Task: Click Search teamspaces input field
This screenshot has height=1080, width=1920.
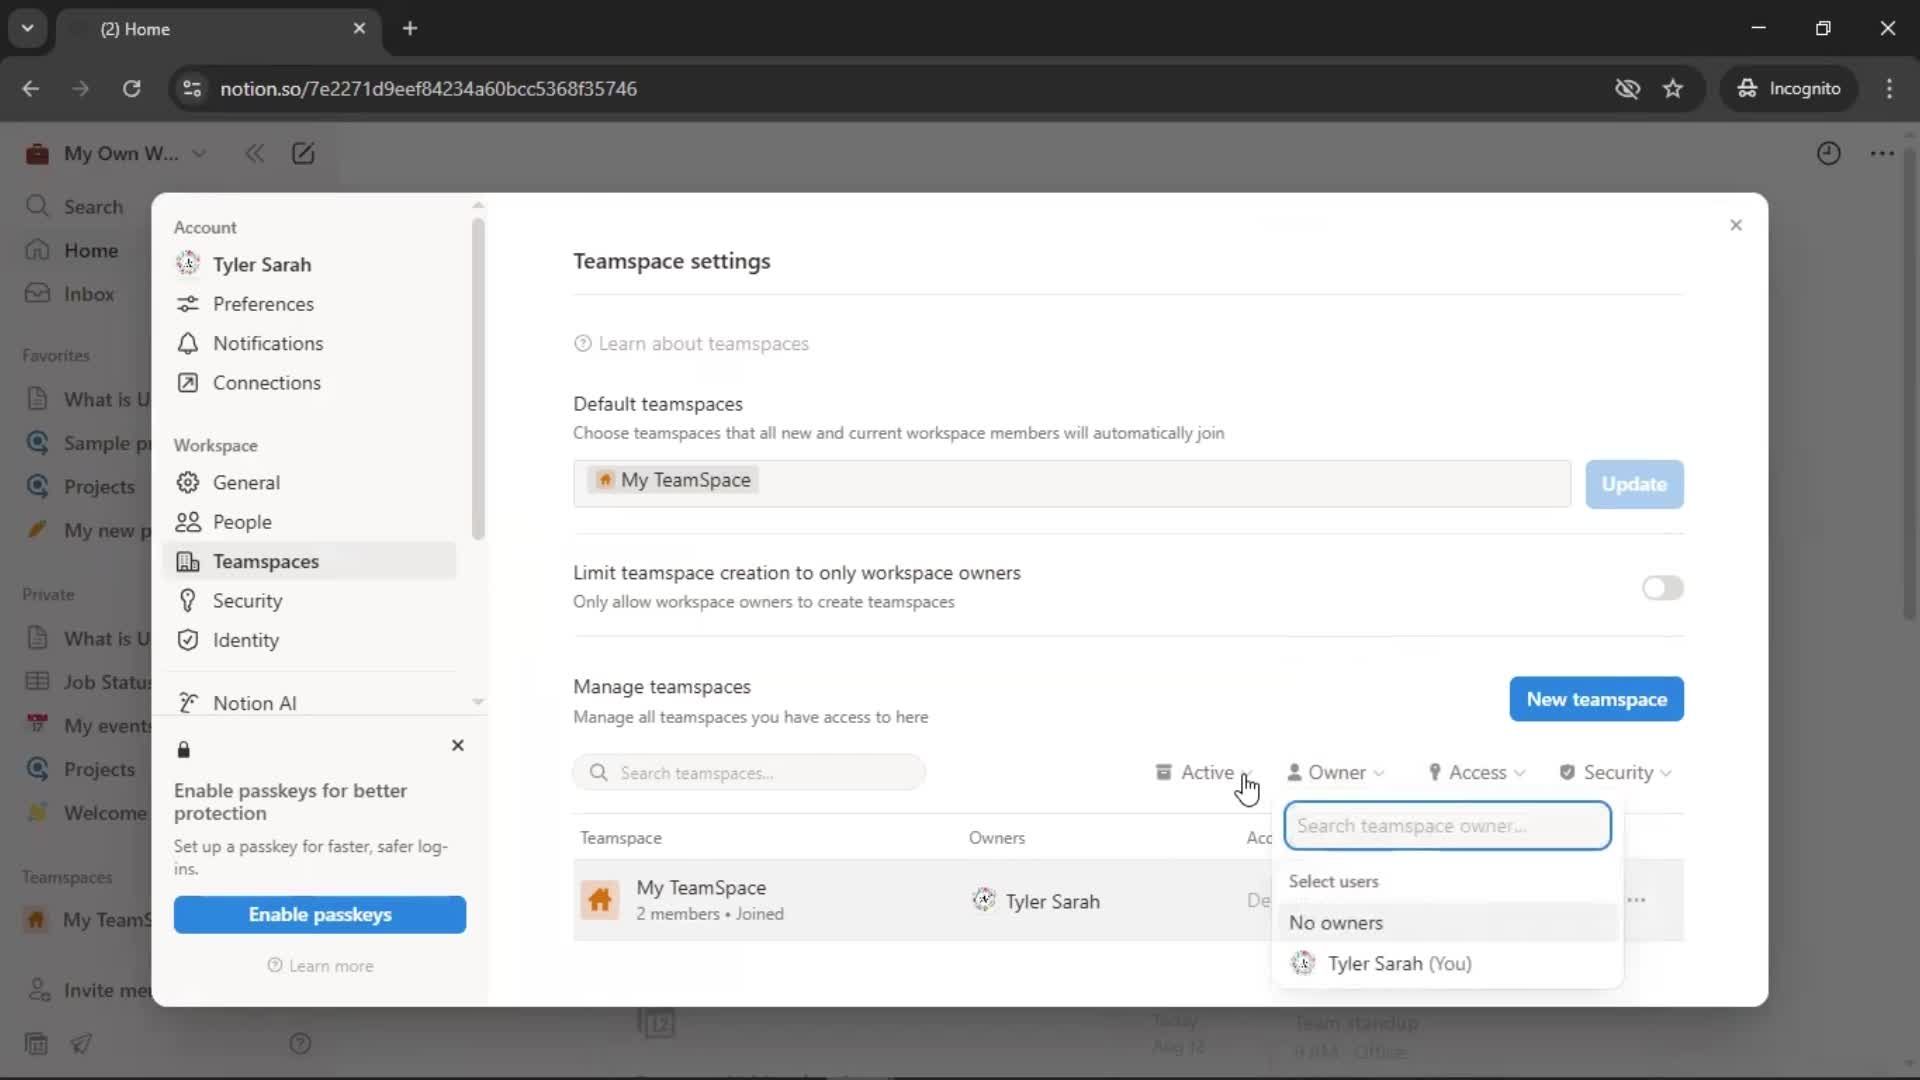Action: (x=749, y=772)
